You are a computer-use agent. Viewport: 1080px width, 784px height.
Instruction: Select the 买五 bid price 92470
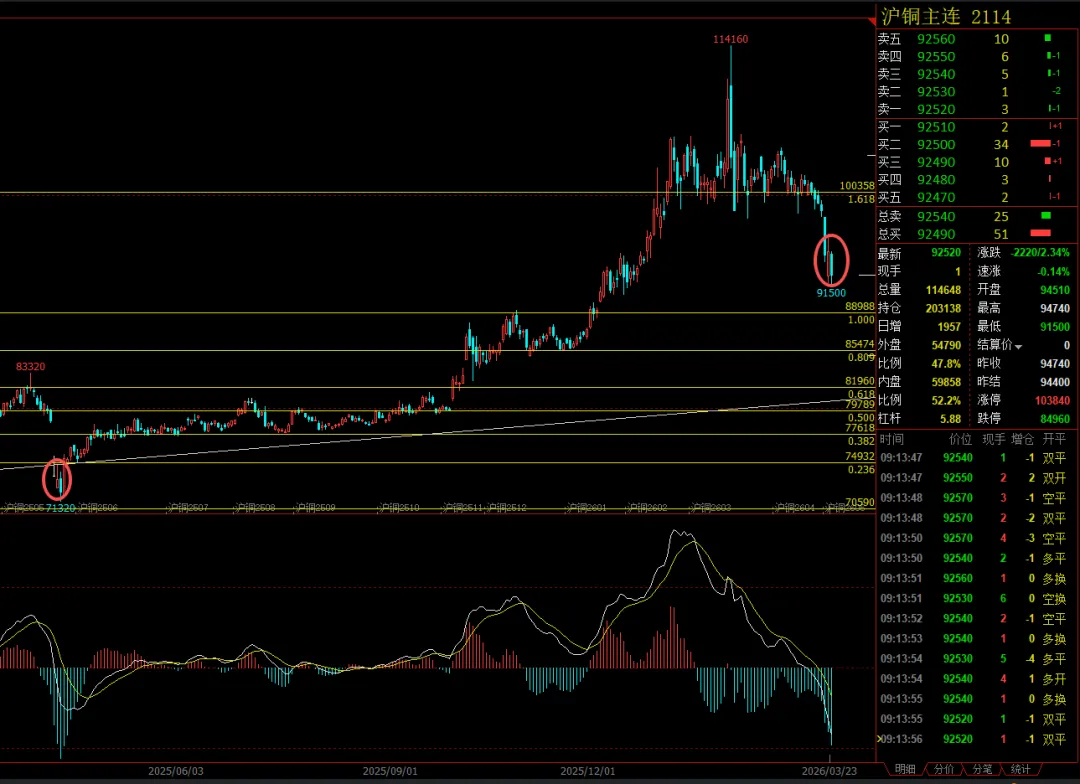[936, 198]
